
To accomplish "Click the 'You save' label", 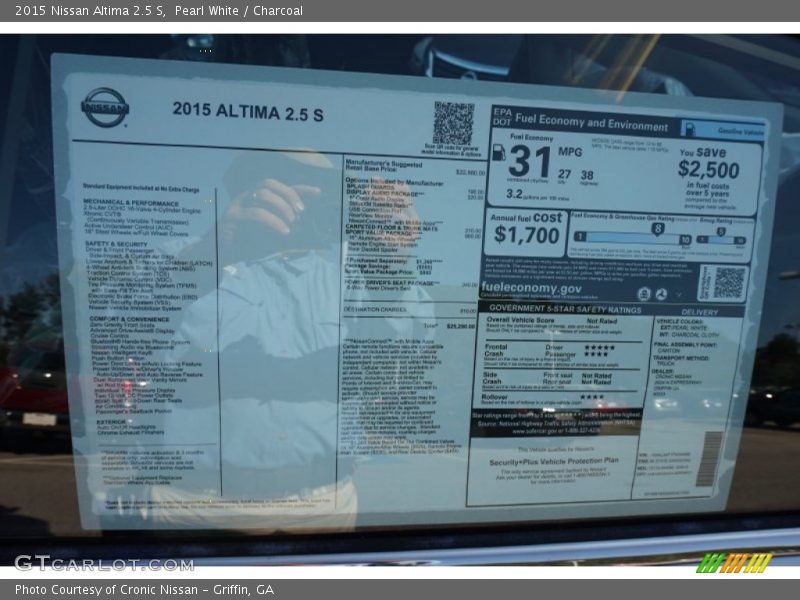I will point(703,152).
